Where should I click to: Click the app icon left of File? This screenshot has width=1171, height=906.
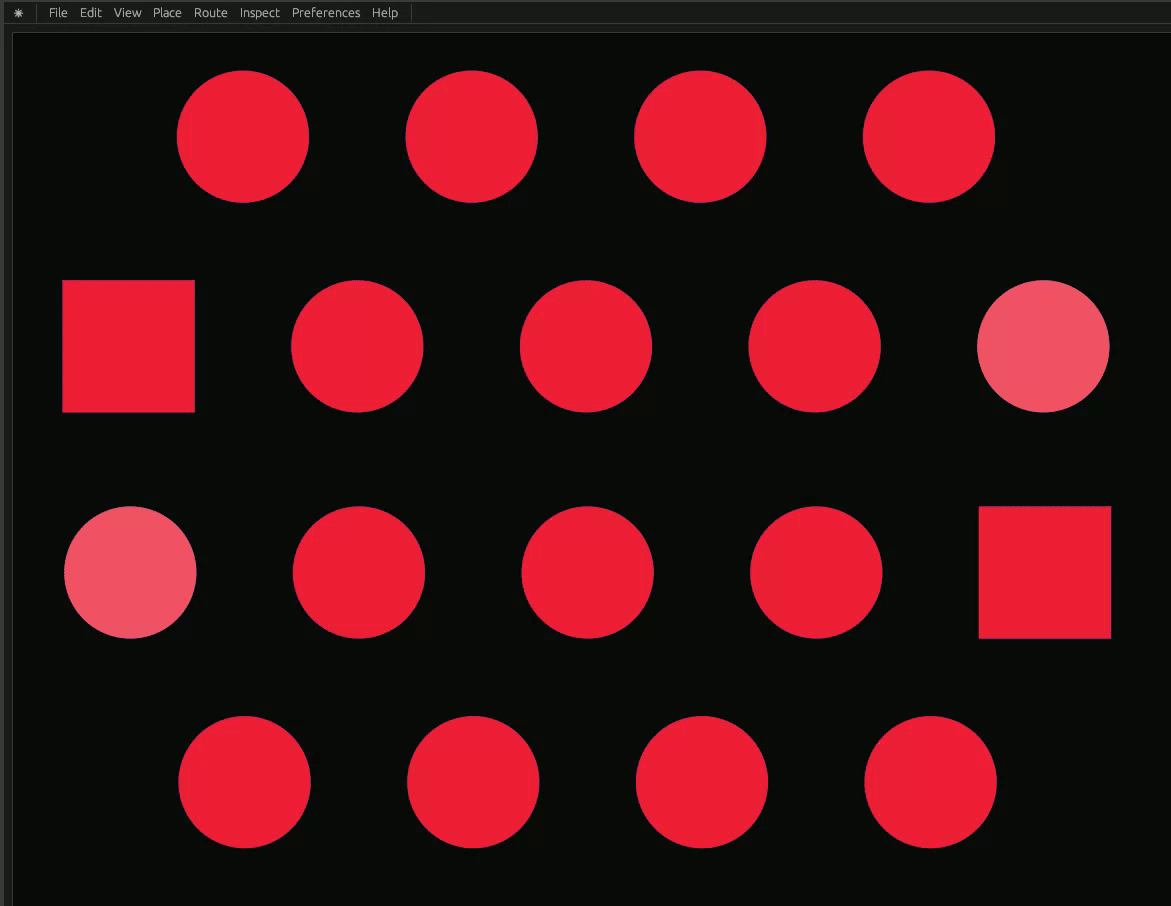point(18,13)
